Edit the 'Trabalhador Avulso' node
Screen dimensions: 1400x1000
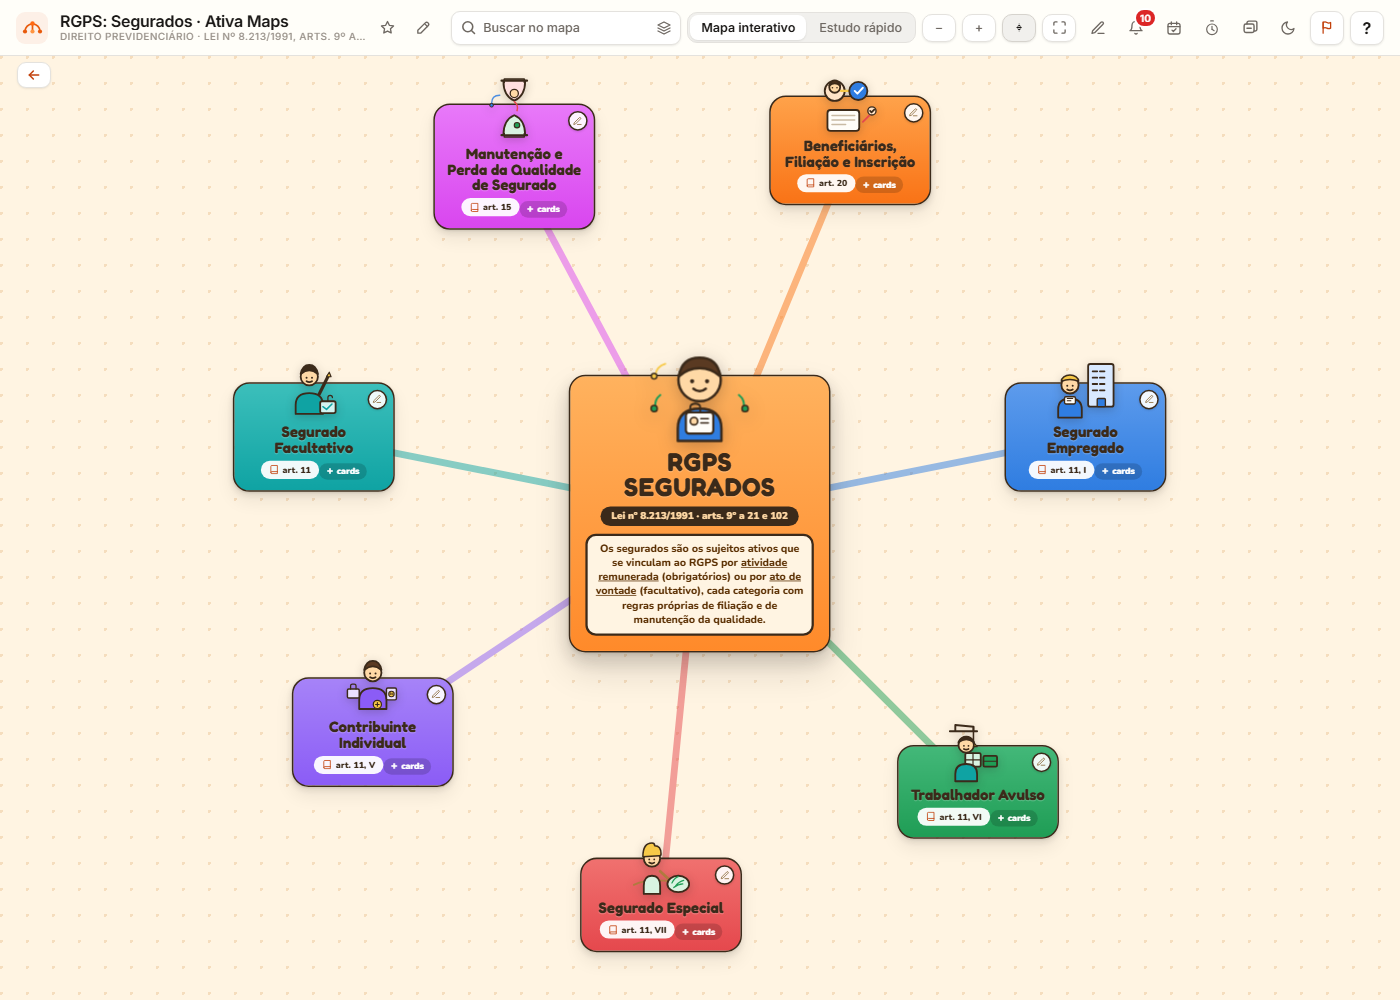(x=1041, y=762)
